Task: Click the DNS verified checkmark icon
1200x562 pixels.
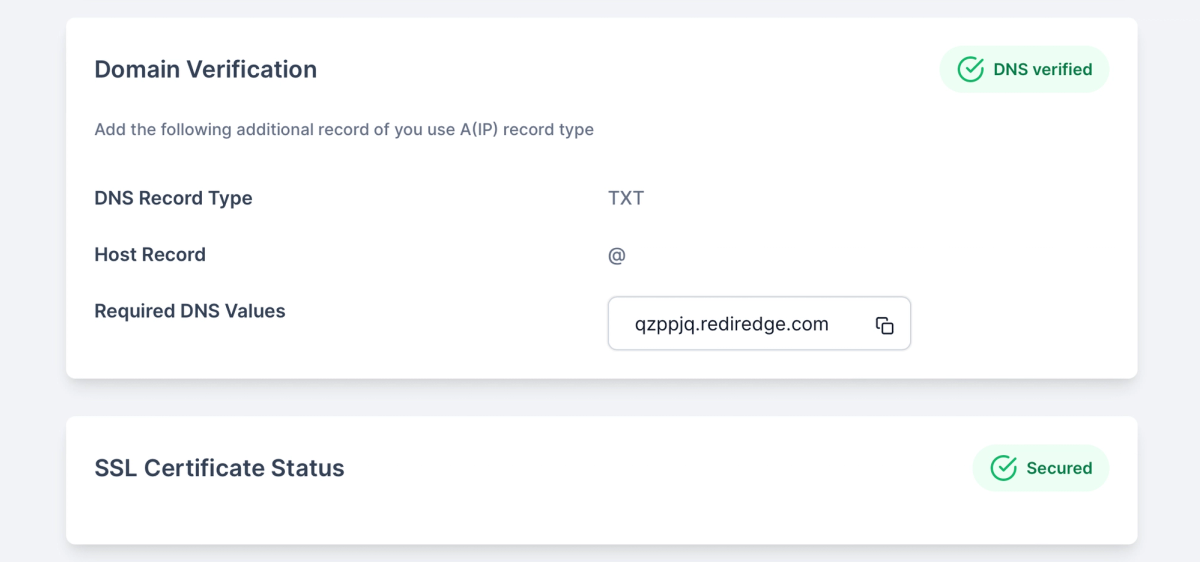Action: 970,69
